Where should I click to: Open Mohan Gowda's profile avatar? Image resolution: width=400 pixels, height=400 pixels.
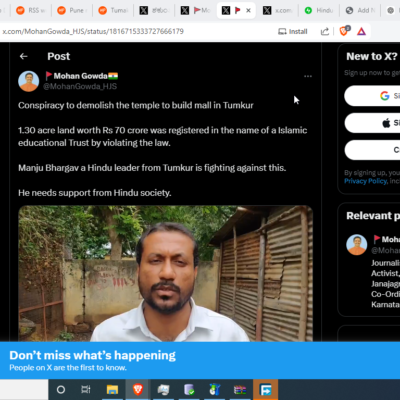tap(28, 81)
